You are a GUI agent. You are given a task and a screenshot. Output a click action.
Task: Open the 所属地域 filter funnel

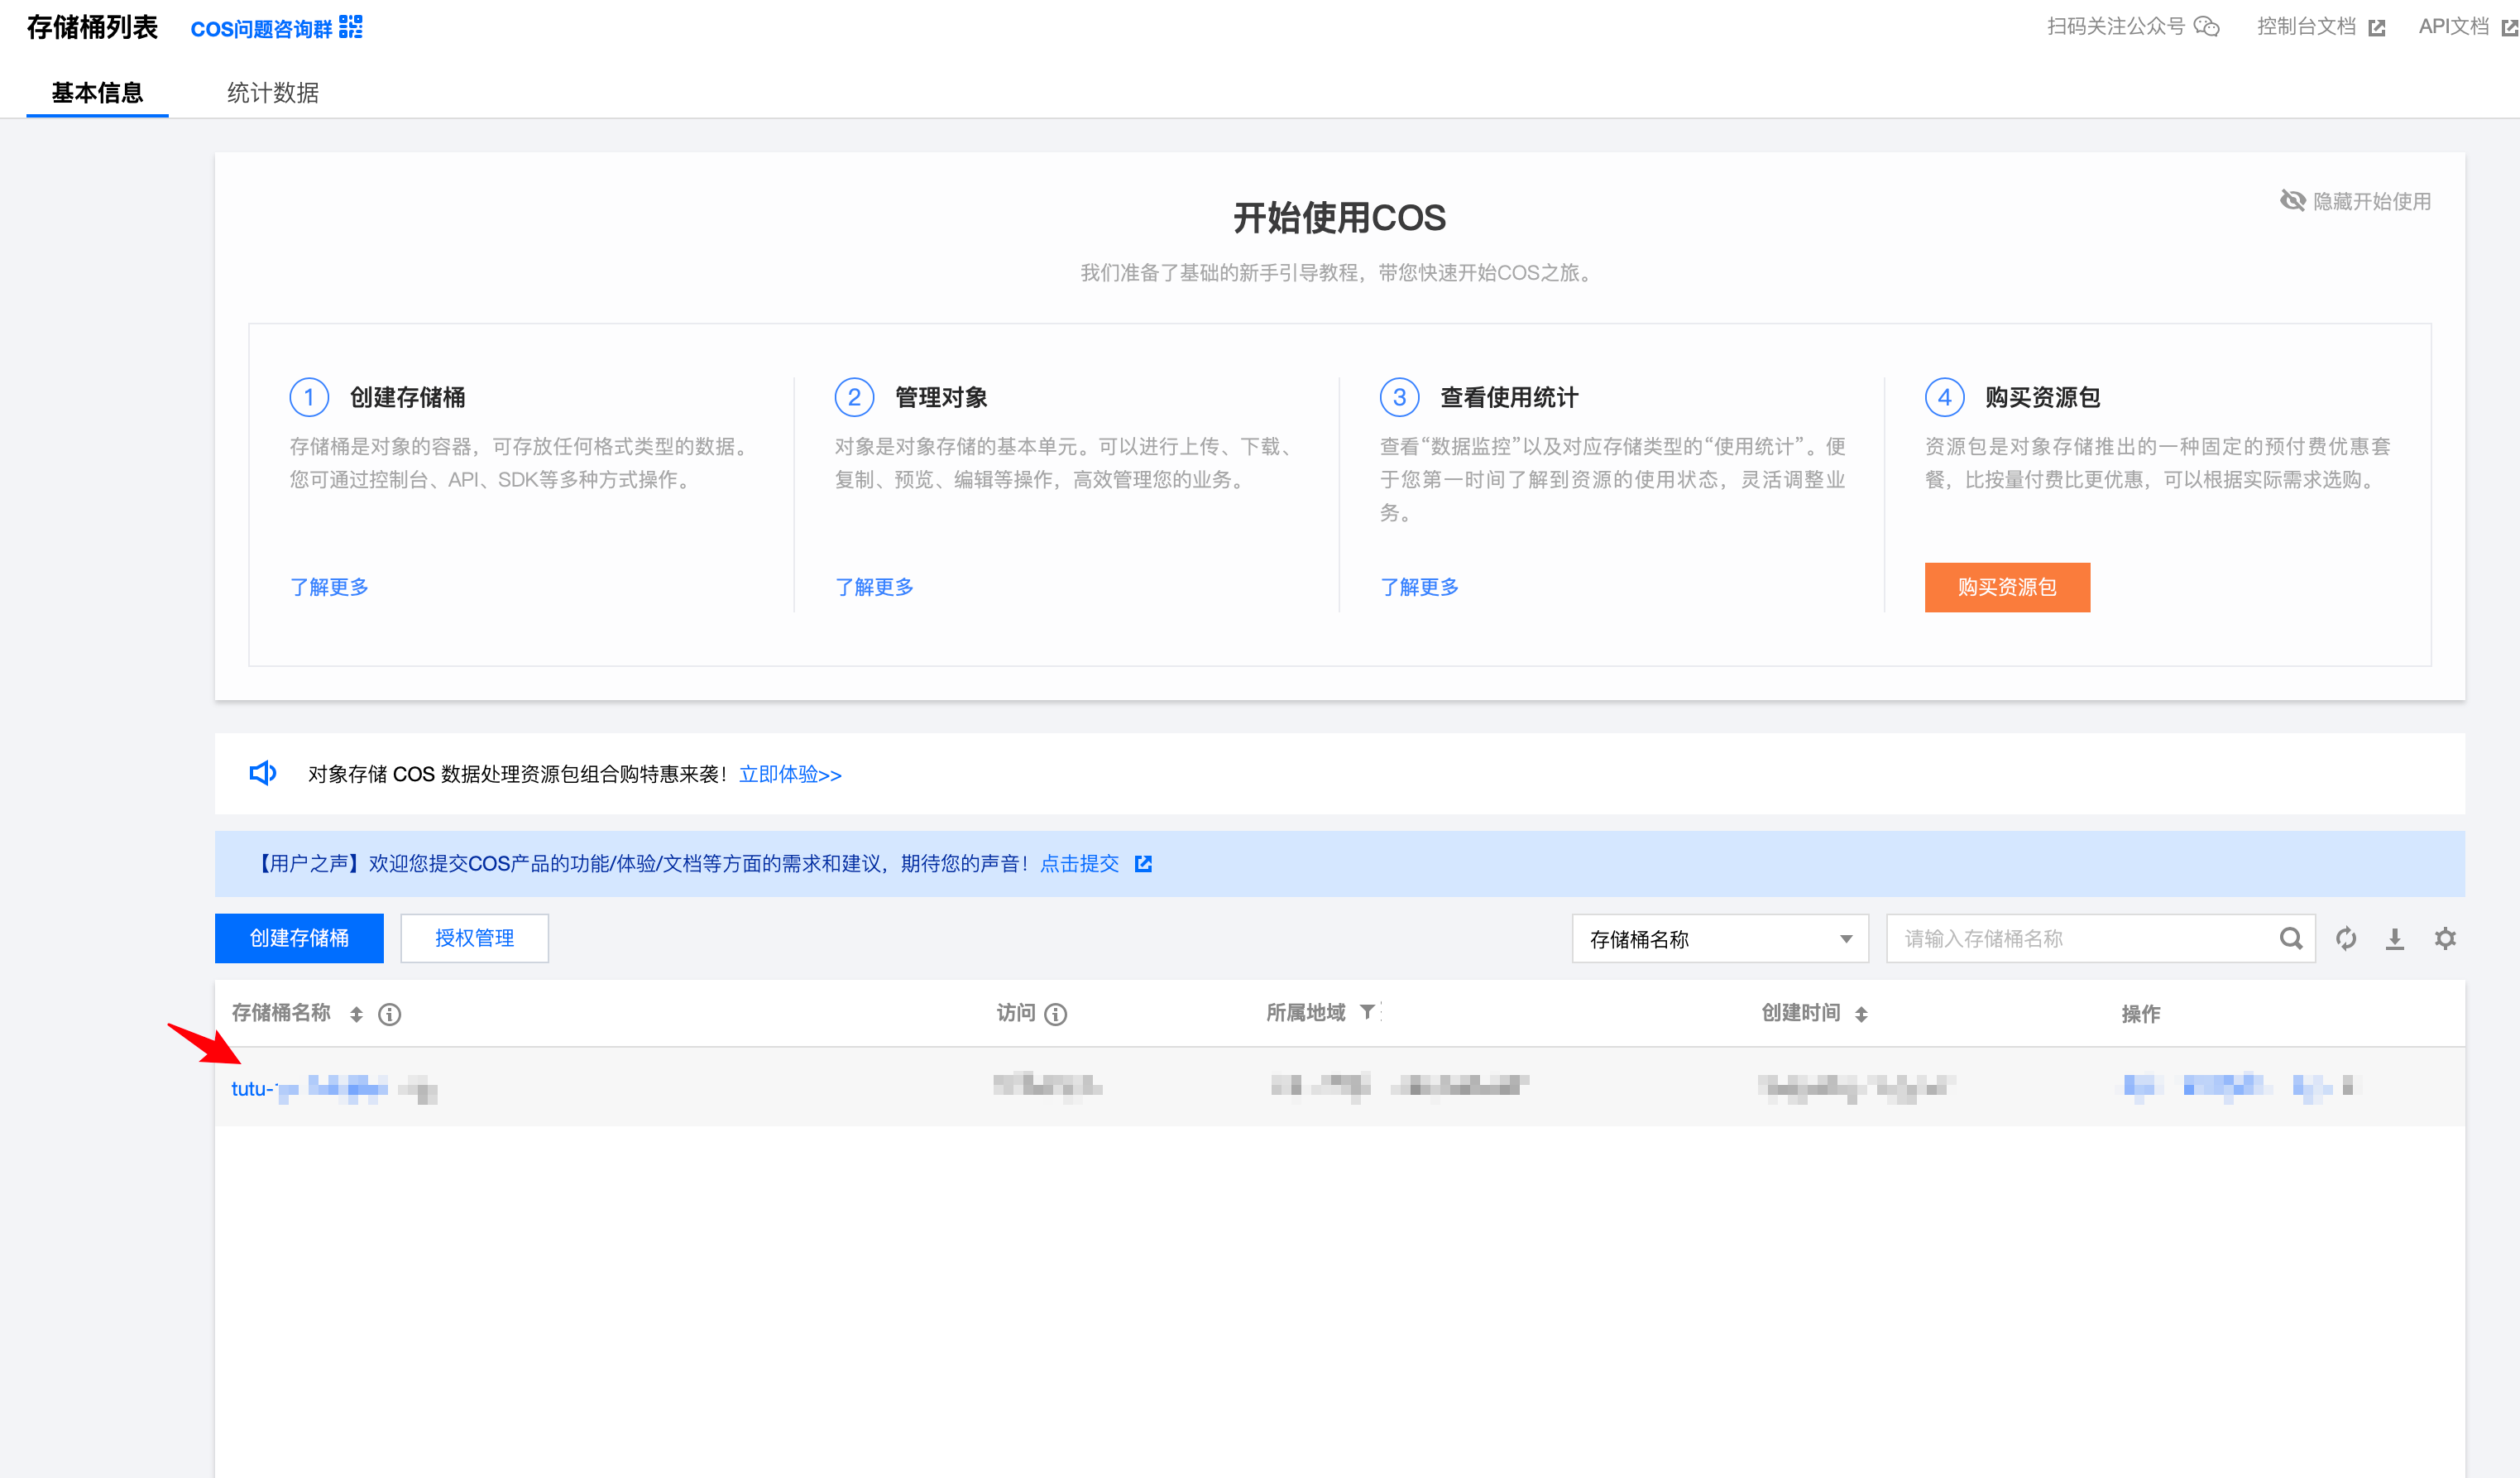[1367, 1012]
